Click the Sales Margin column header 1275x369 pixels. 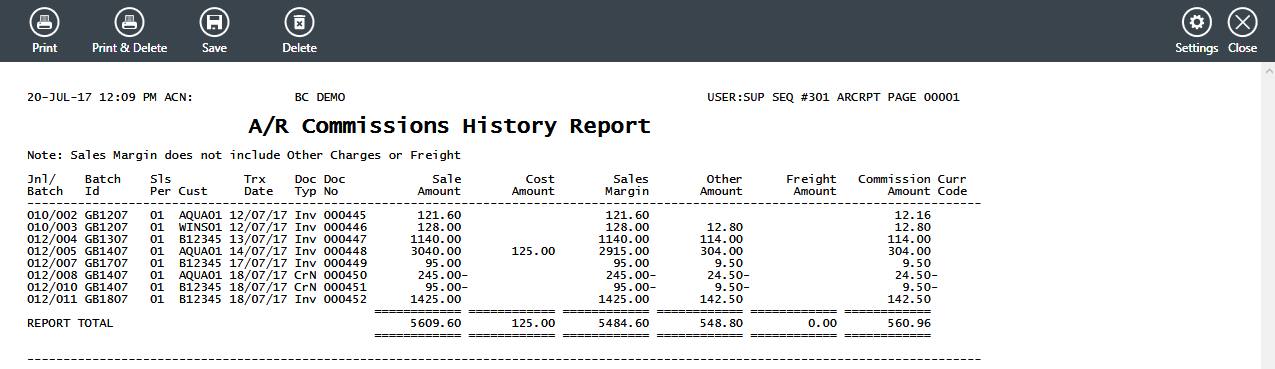[x=630, y=185]
